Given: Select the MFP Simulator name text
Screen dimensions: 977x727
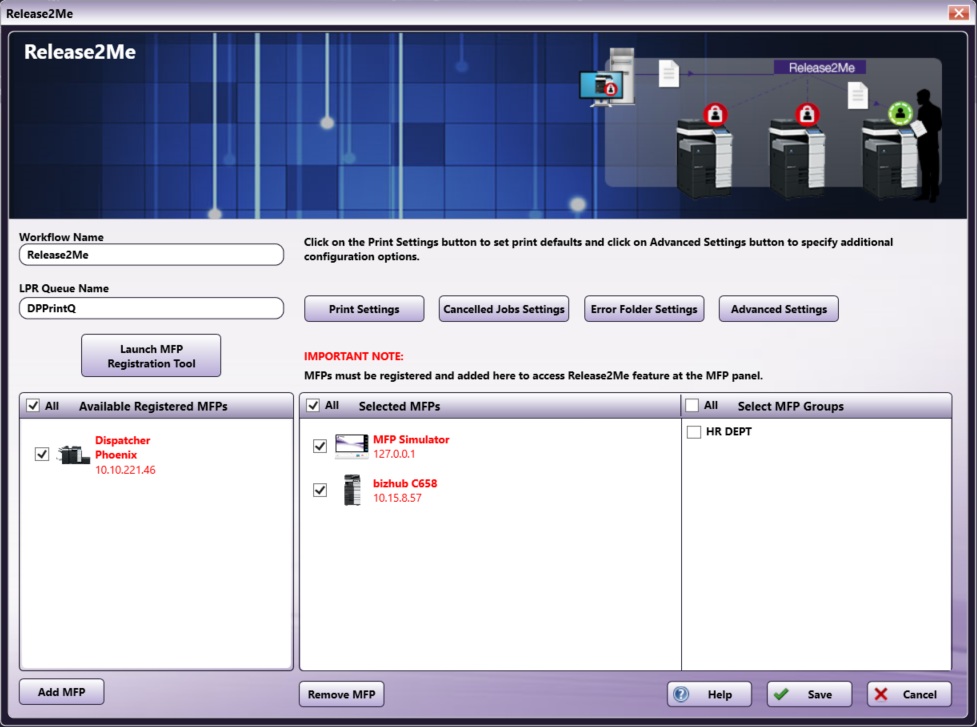Looking at the screenshot, I should click(x=411, y=439).
